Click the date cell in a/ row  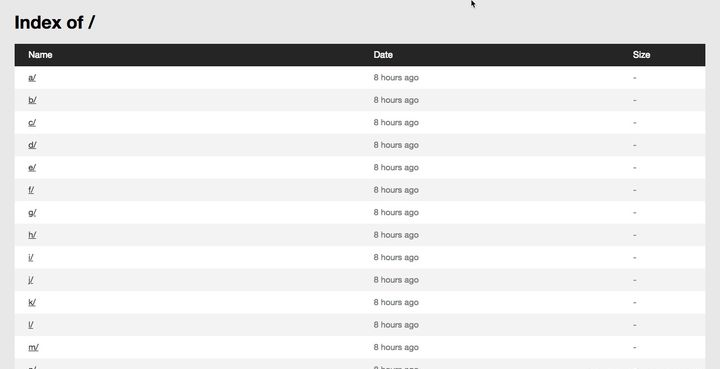tap(396, 78)
